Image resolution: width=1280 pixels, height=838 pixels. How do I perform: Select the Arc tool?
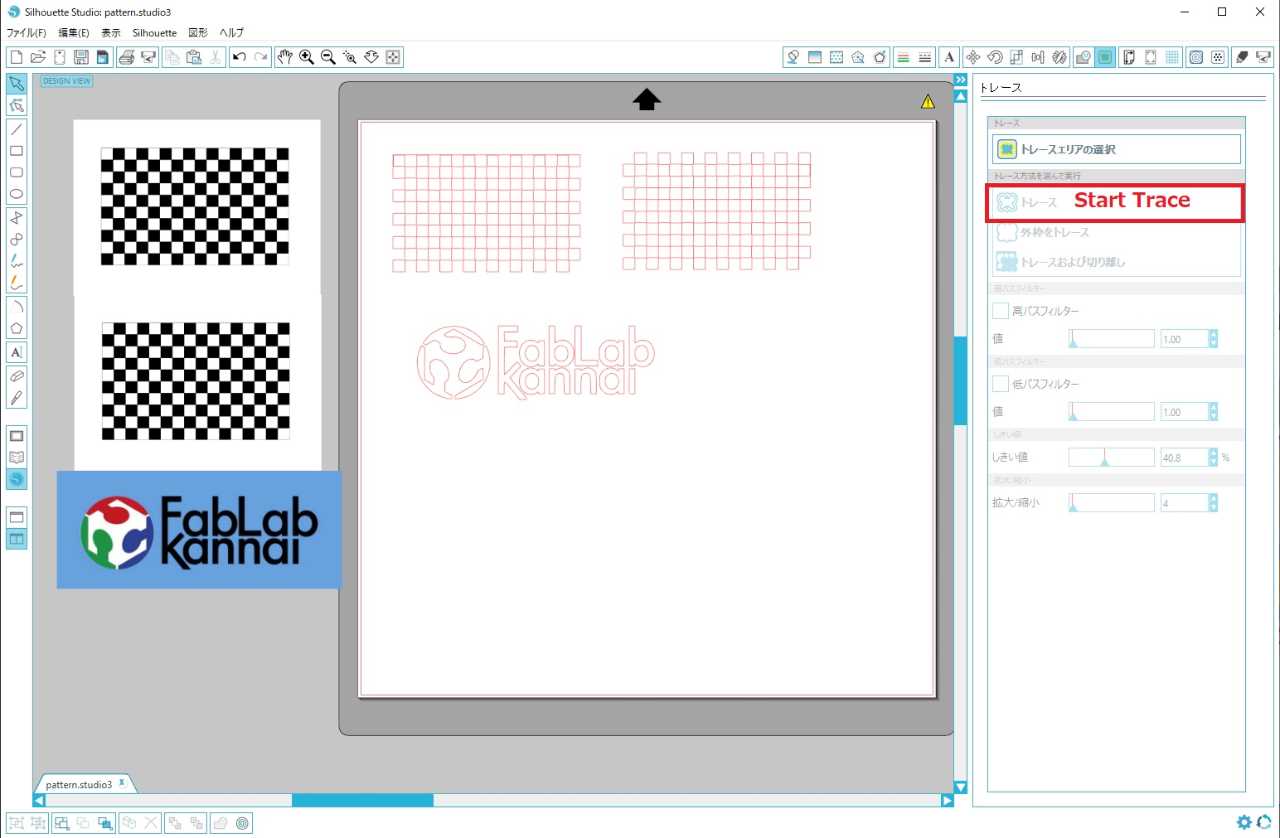(16, 306)
